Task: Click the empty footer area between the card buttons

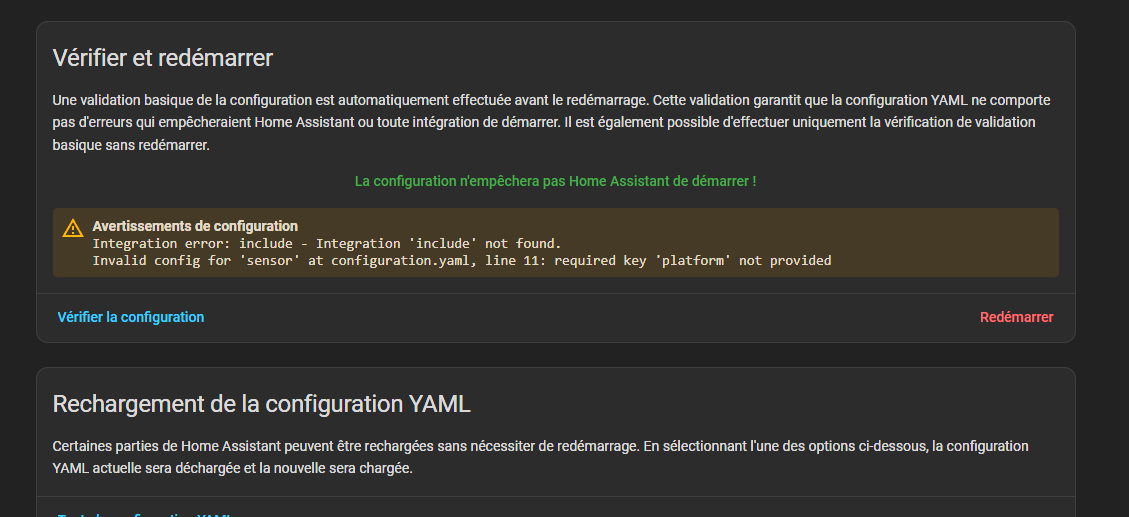Action: point(590,317)
